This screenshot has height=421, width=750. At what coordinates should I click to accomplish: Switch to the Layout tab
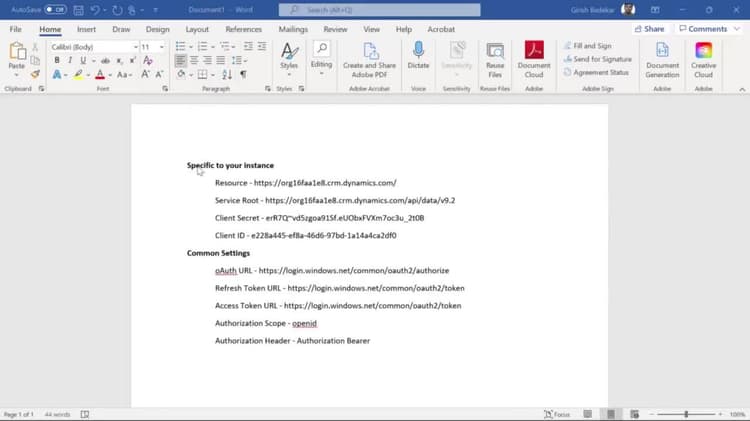click(197, 29)
